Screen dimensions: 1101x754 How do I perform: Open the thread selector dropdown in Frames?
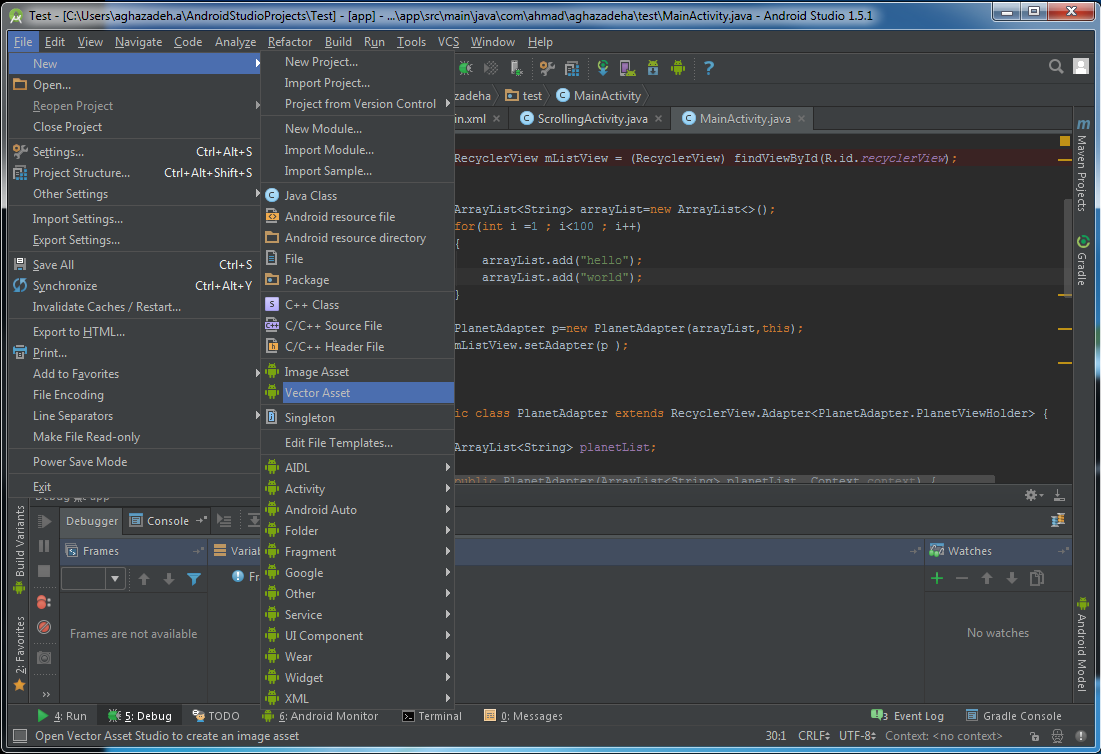click(x=115, y=579)
